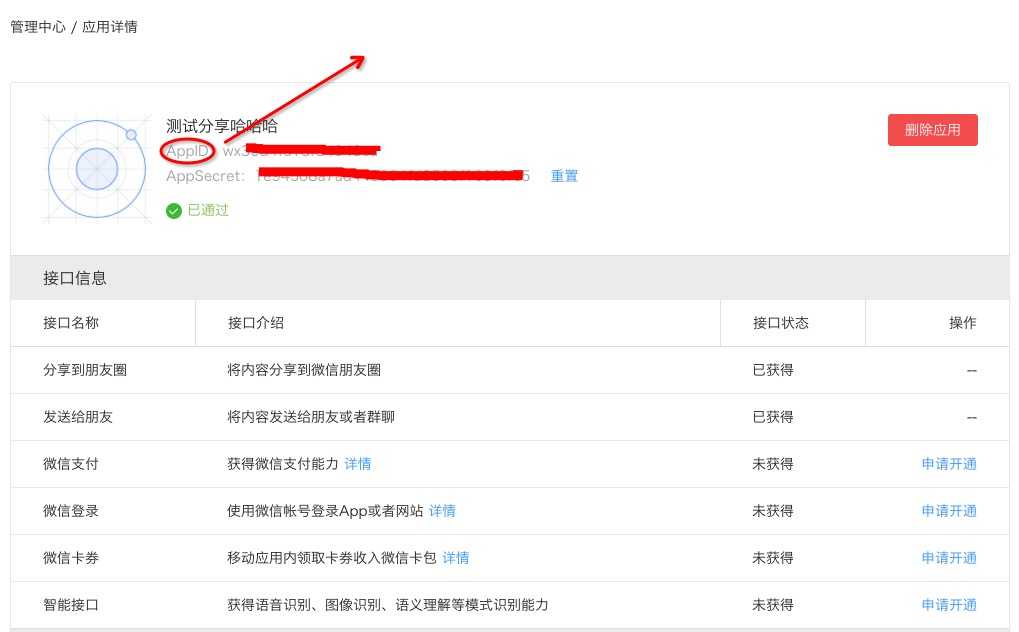Click the 已通过 status text
Screen dimensions: 1019x632
(208, 210)
